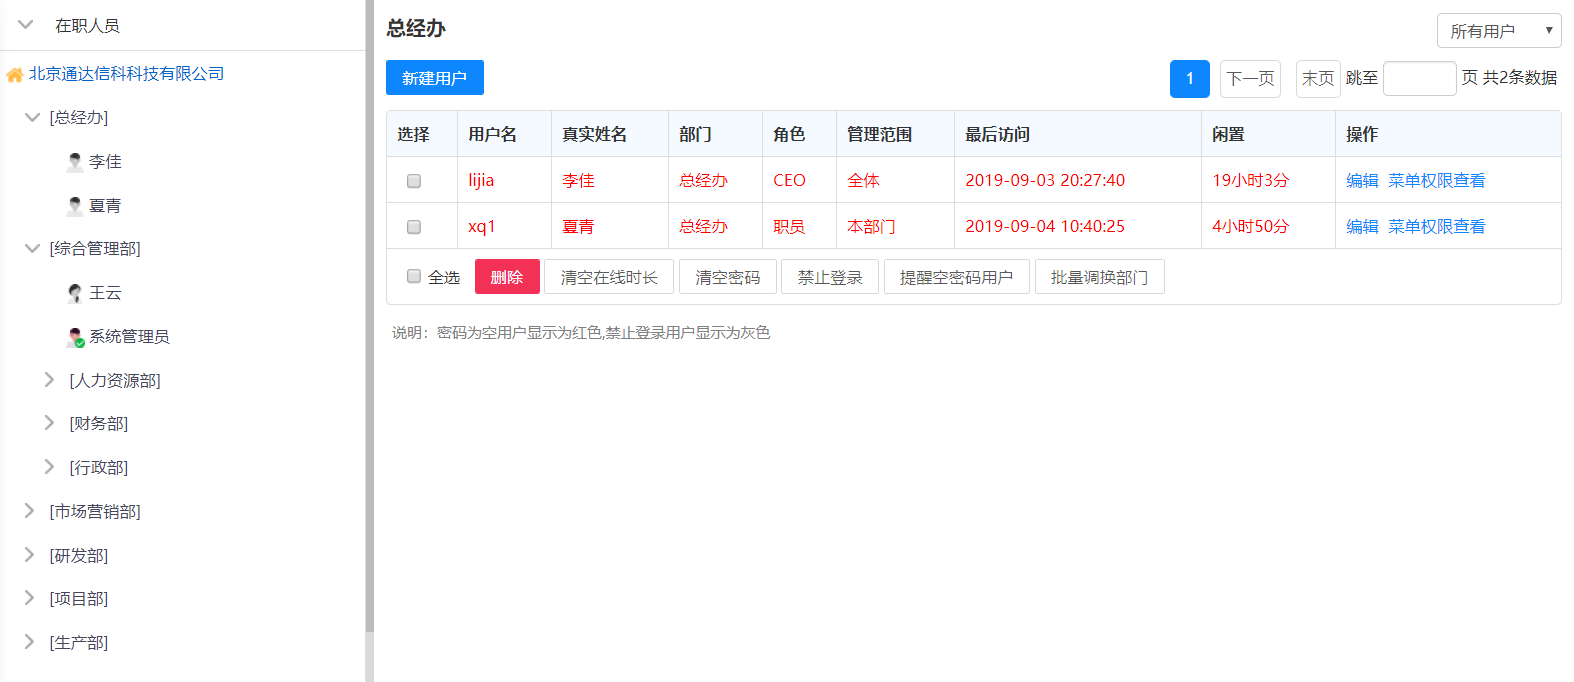Click the home icon beside 北京通达信科科技有限公司
Viewport: 1574px width, 682px height.
click(15, 75)
